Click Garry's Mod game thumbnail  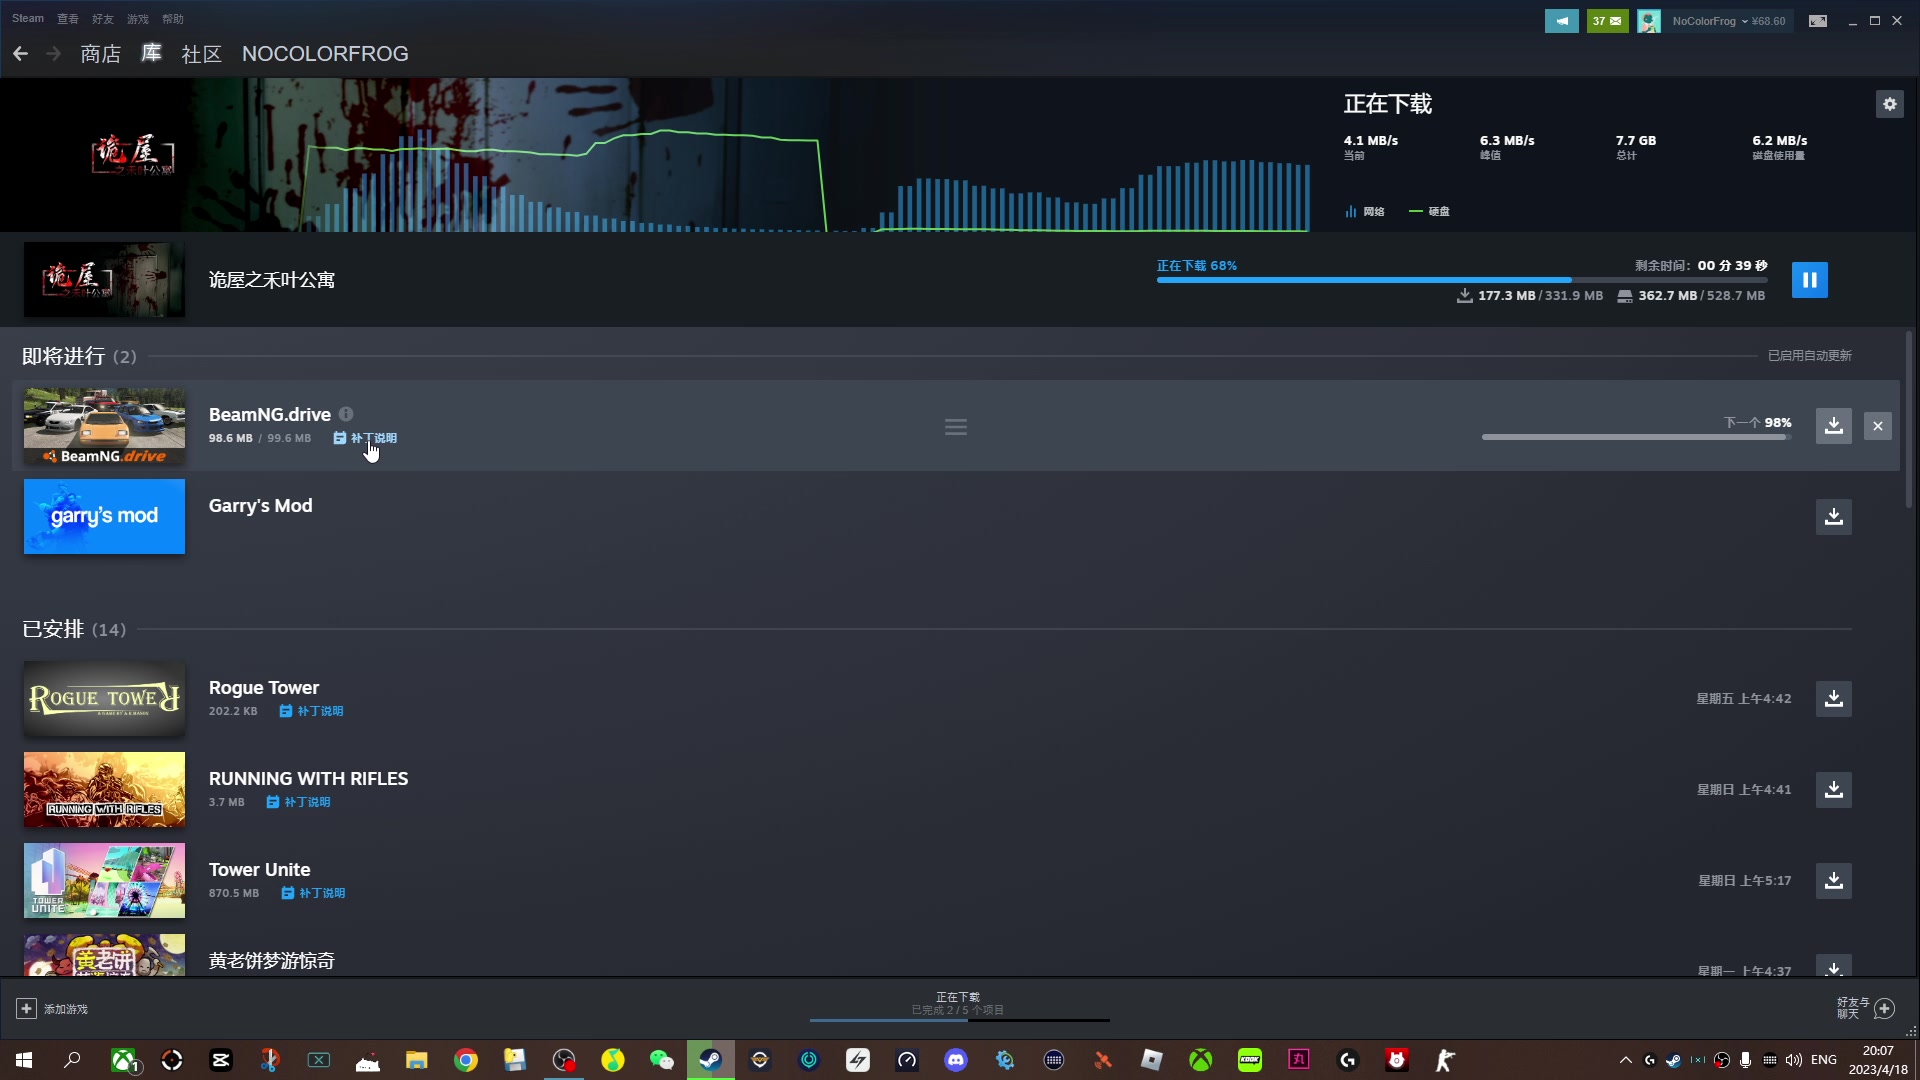[104, 517]
